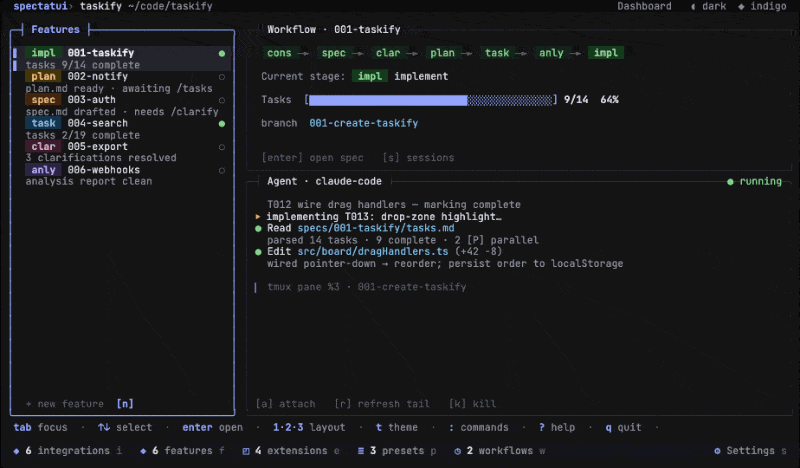Click + new feature [n]
Image resolution: width=800 pixels, height=468 pixels.
[x=80, y=404]
